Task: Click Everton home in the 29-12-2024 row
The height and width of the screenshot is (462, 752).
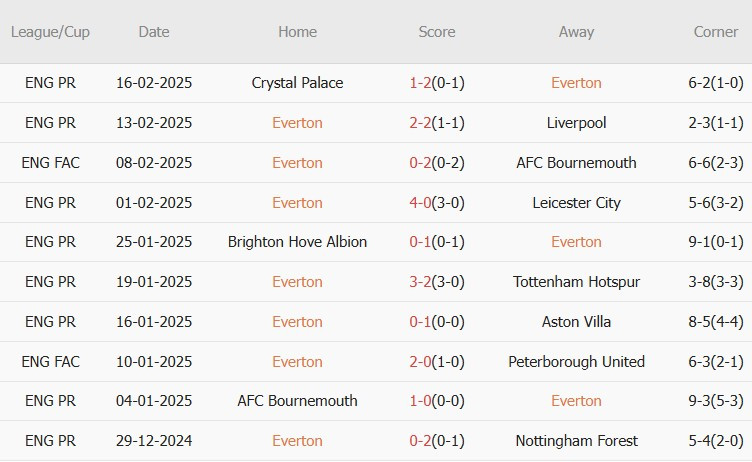Action: tap(297, 440)
